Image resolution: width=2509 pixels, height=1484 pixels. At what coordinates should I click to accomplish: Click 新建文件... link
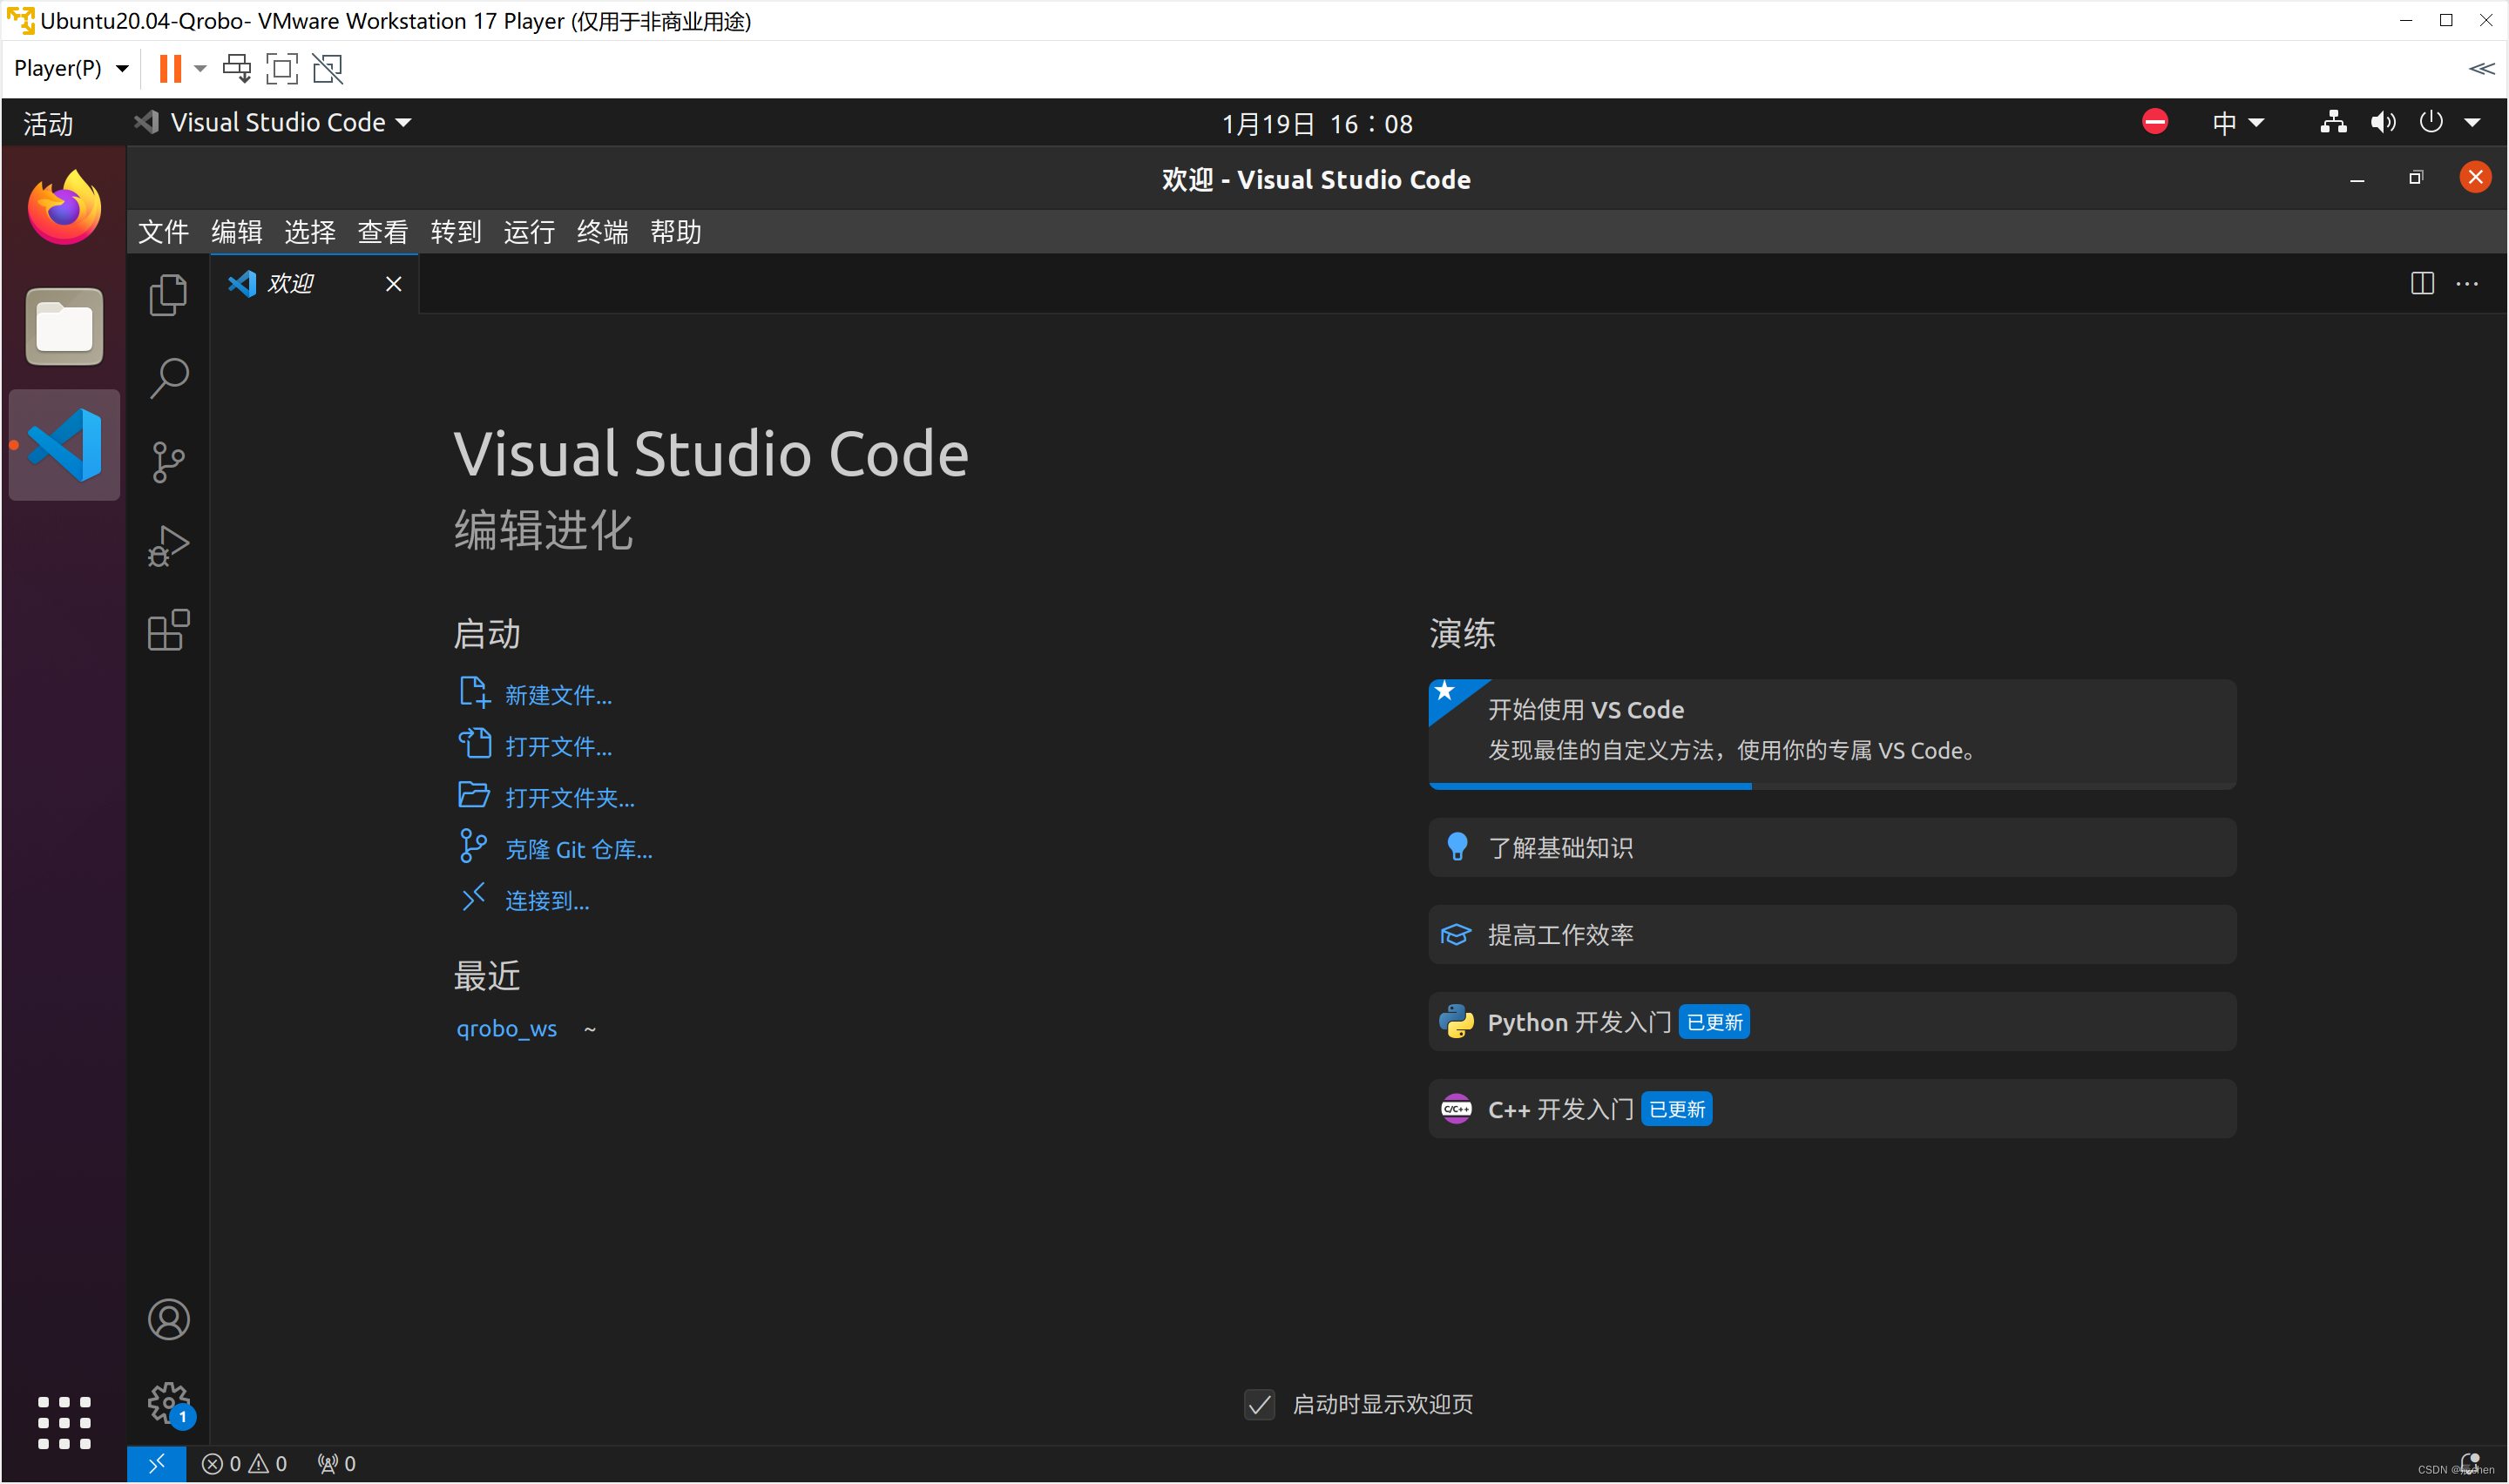[558, 695]
